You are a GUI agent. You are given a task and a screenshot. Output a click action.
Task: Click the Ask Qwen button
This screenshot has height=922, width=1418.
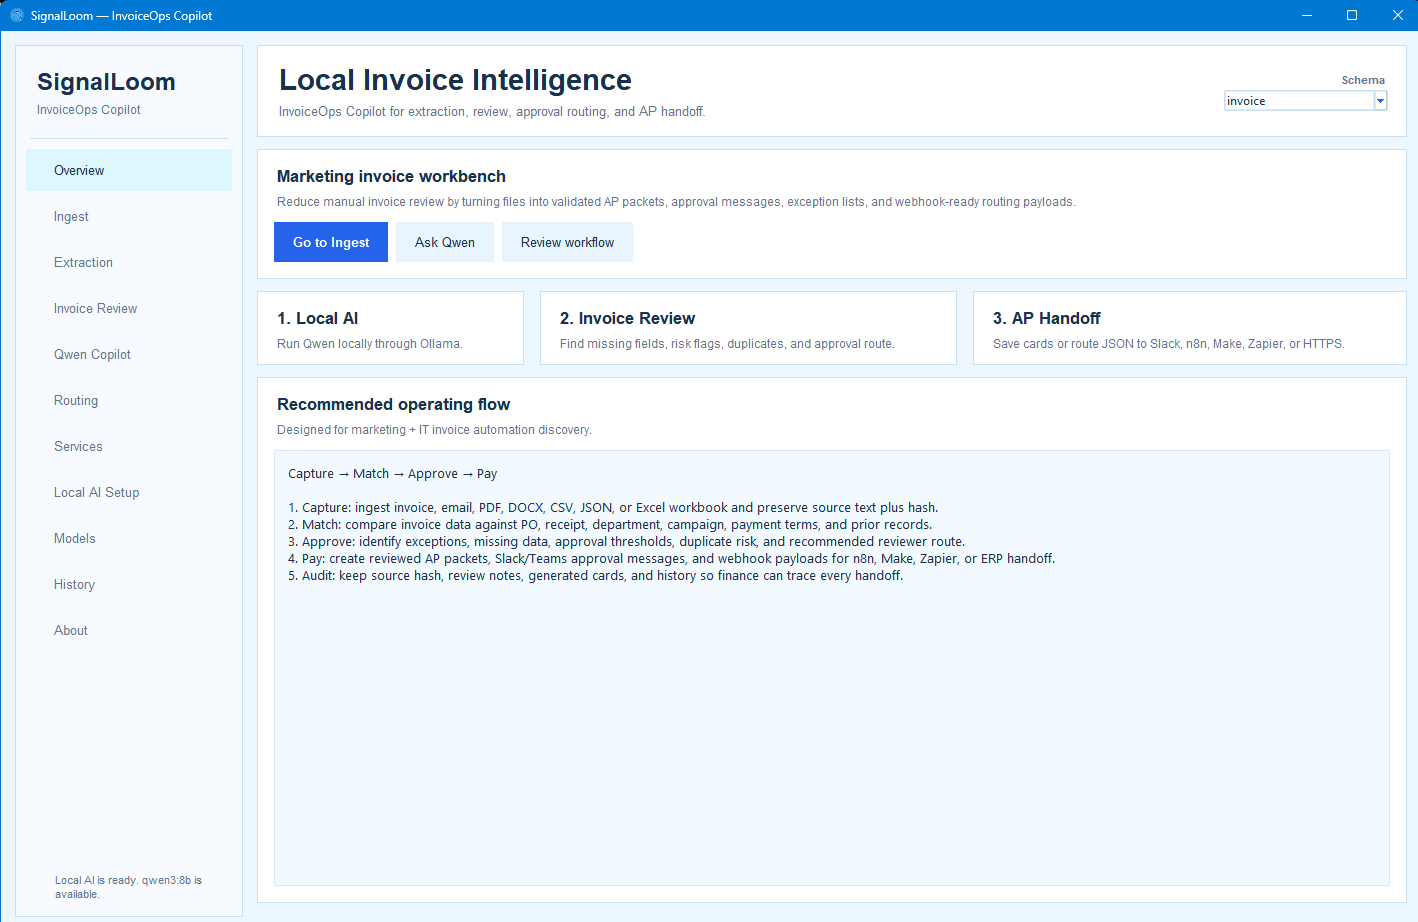445,242
